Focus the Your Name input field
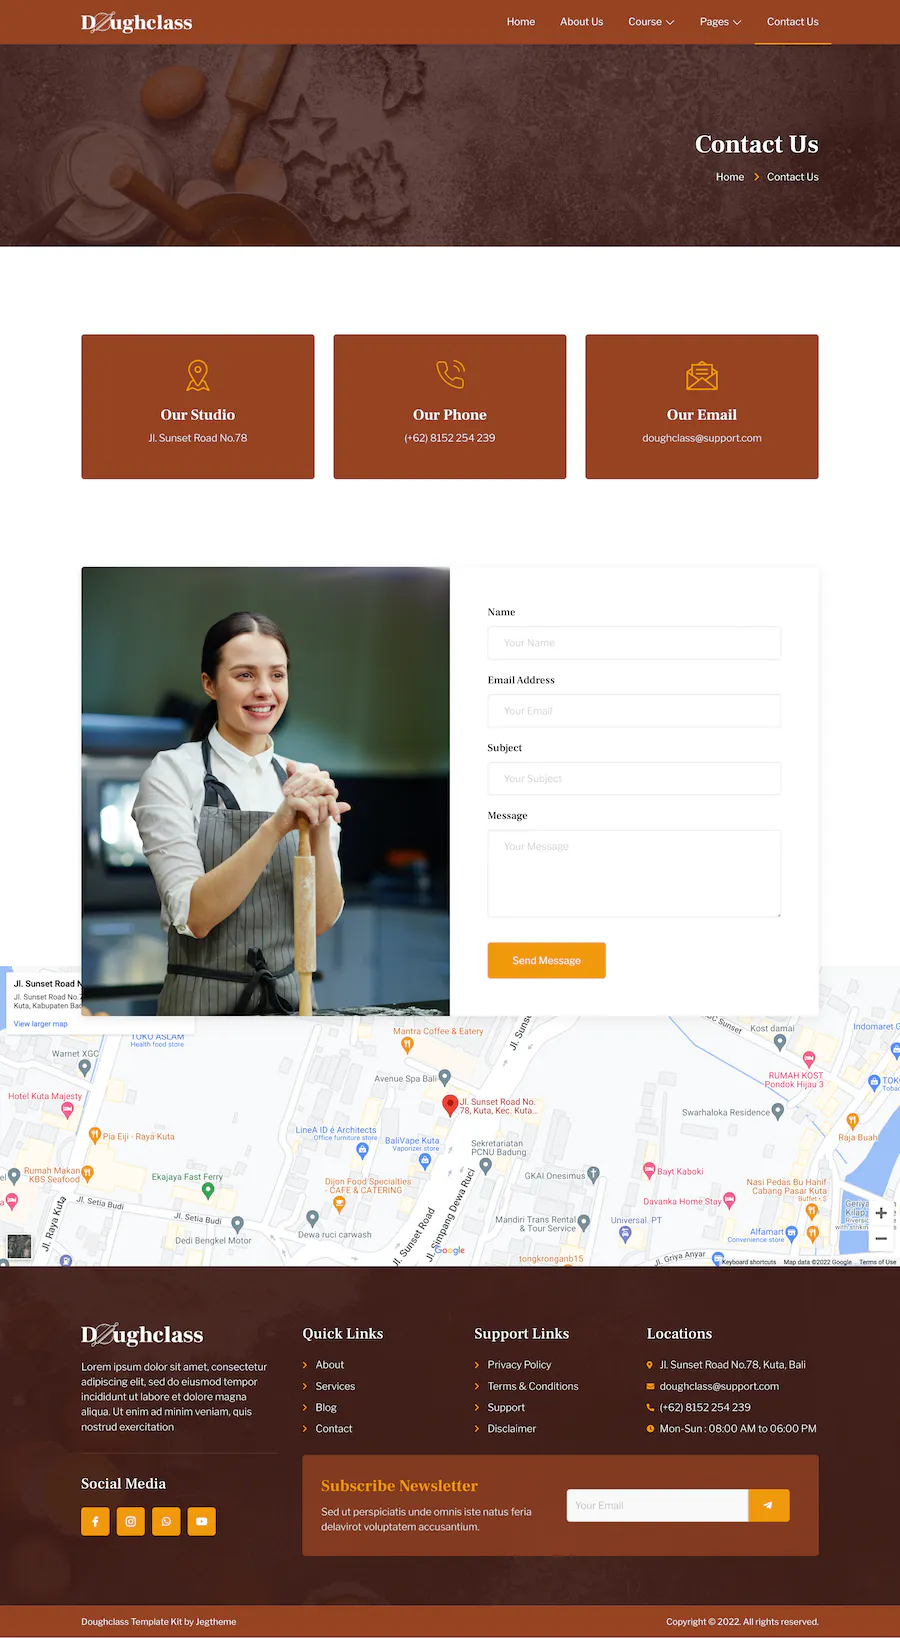 point(634,643)
